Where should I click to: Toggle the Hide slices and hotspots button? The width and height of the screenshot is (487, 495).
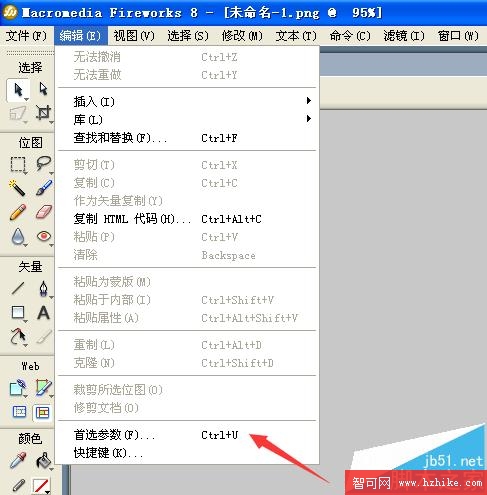pos(19,412)
